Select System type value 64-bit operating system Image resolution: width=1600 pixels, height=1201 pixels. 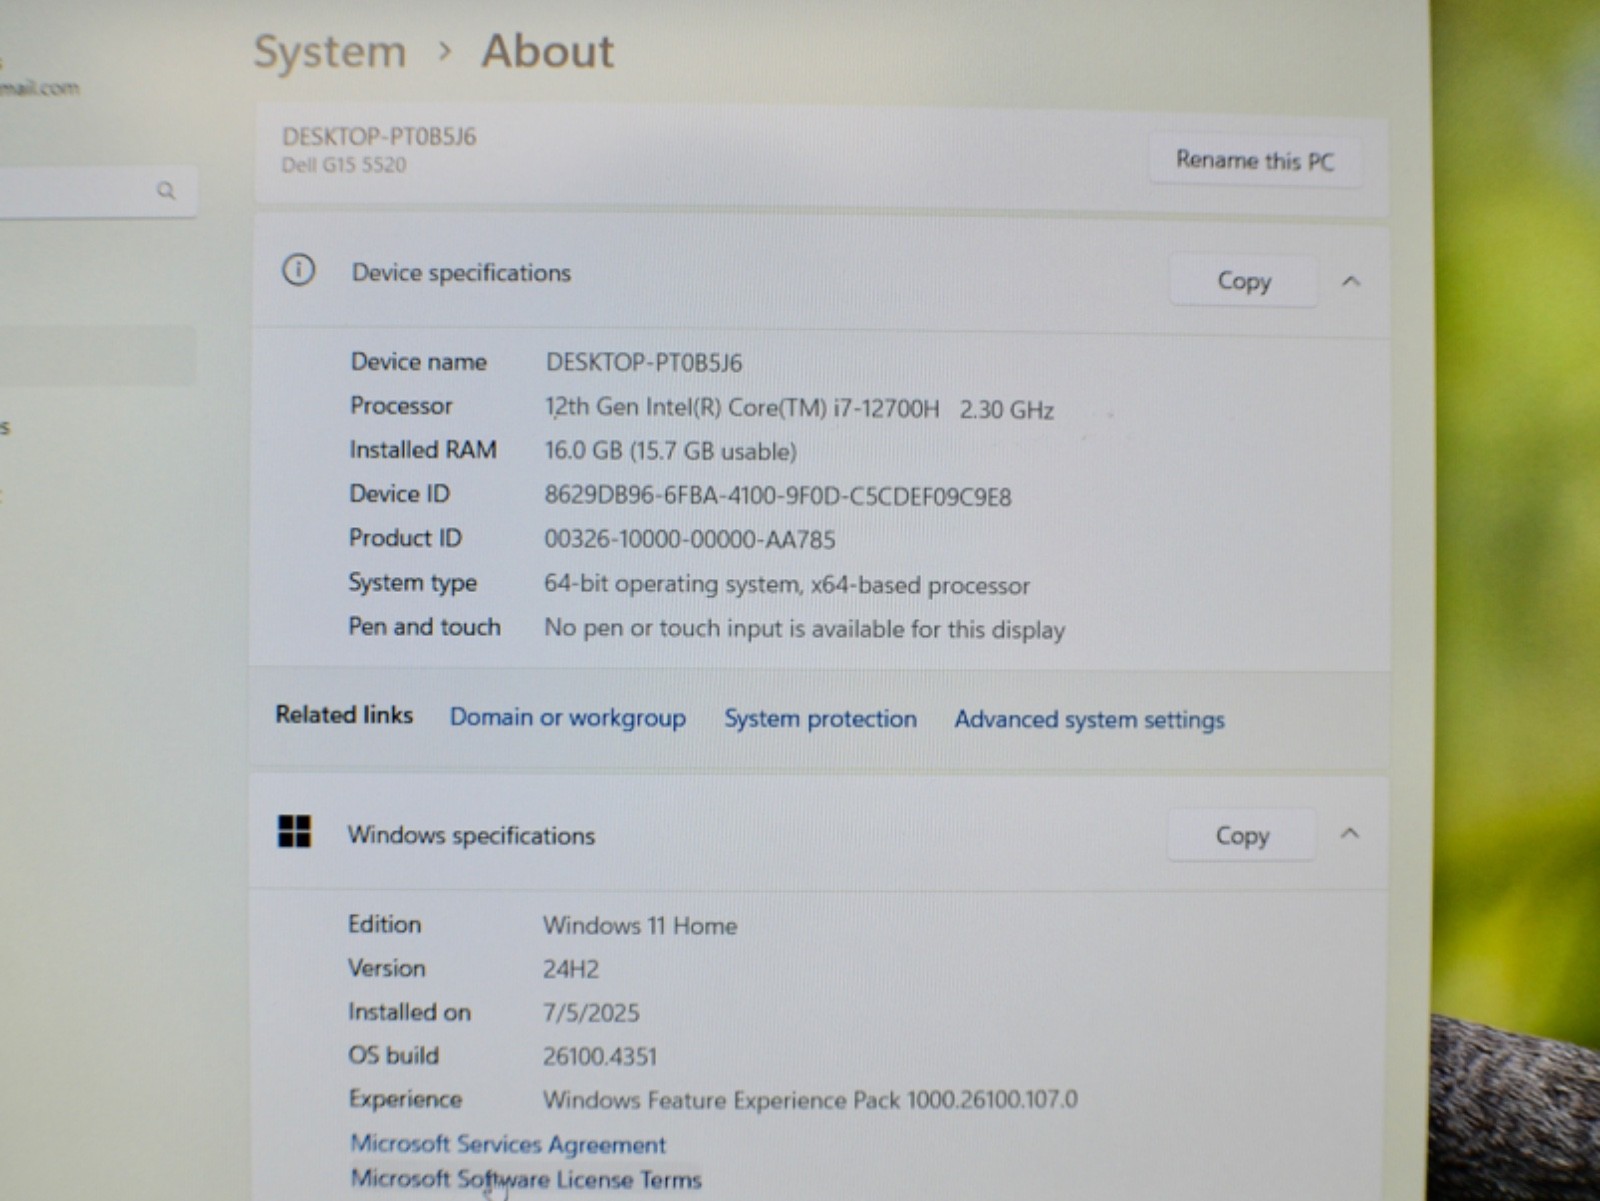(787, 585)
